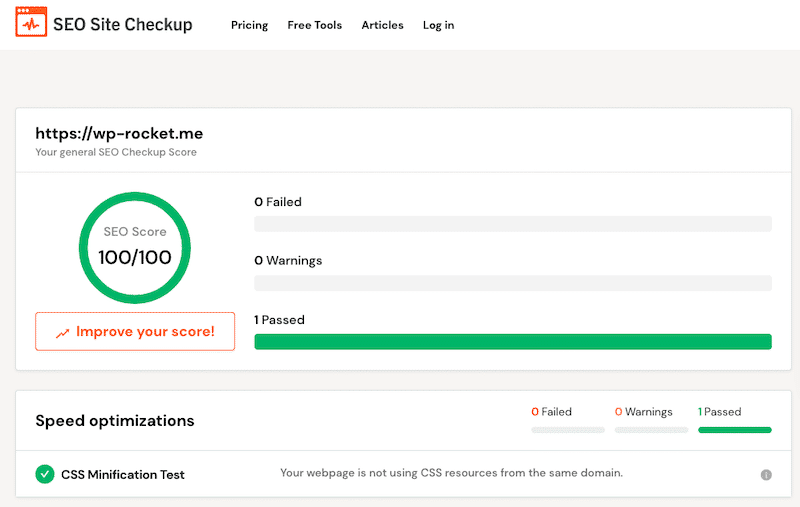Click the 0 Warnings label in Speed optimizations
This screenshot has width=800, height=507.
(x=643, y=412)
